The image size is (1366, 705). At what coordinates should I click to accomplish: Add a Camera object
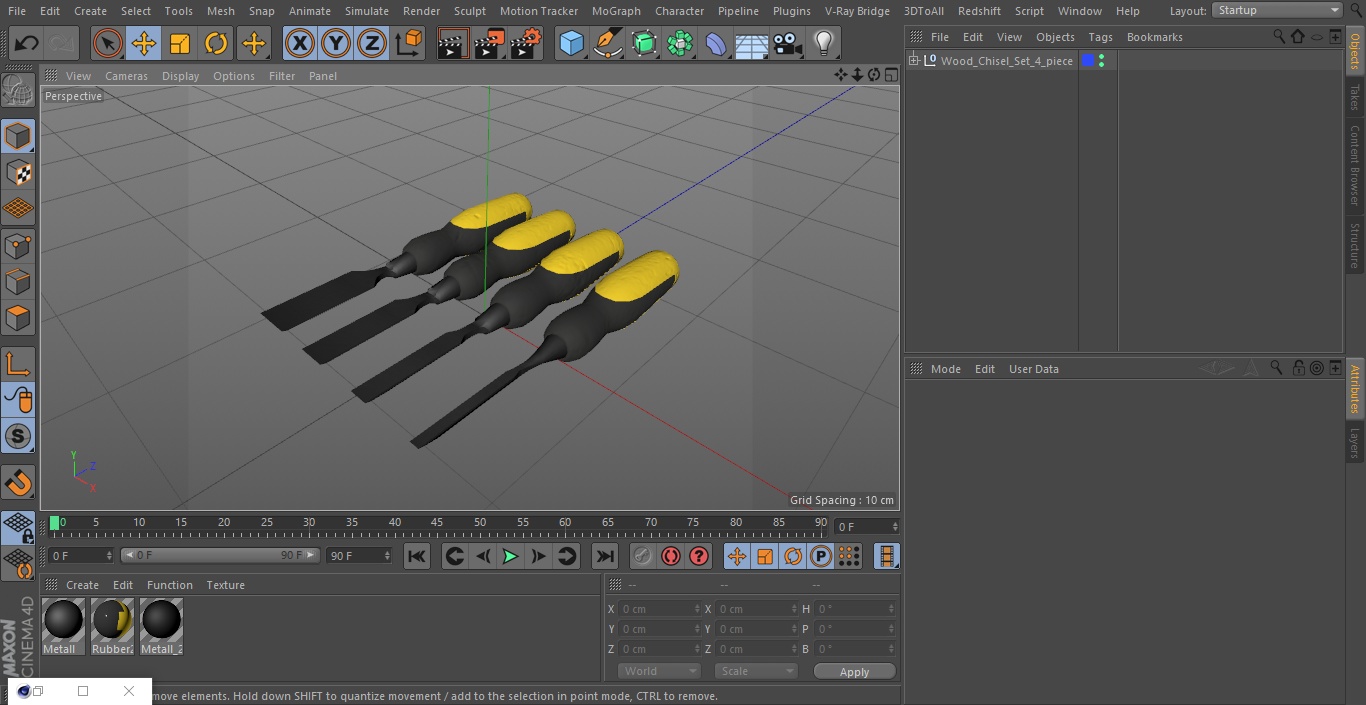tap(788, 44)
